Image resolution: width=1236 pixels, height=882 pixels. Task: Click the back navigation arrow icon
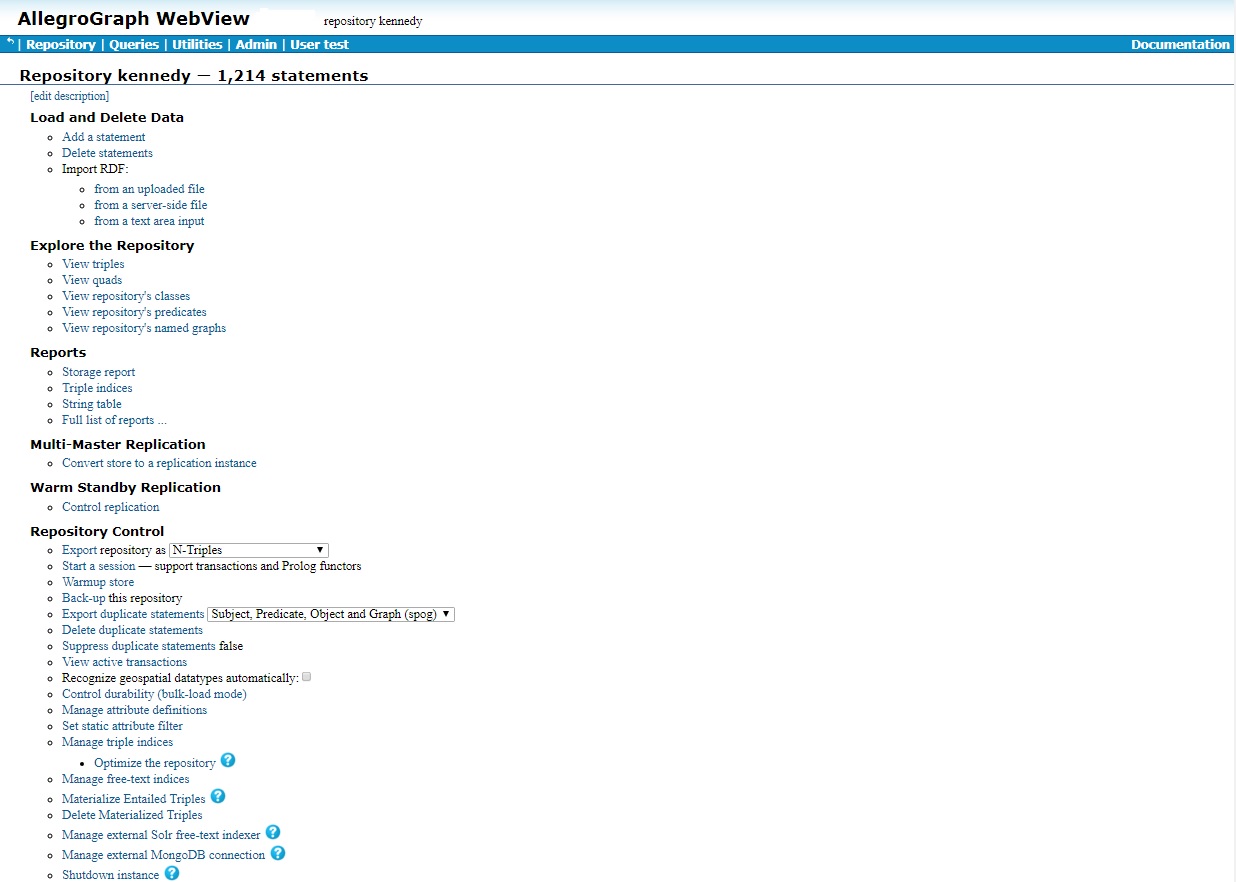click(x=8, y=43)
